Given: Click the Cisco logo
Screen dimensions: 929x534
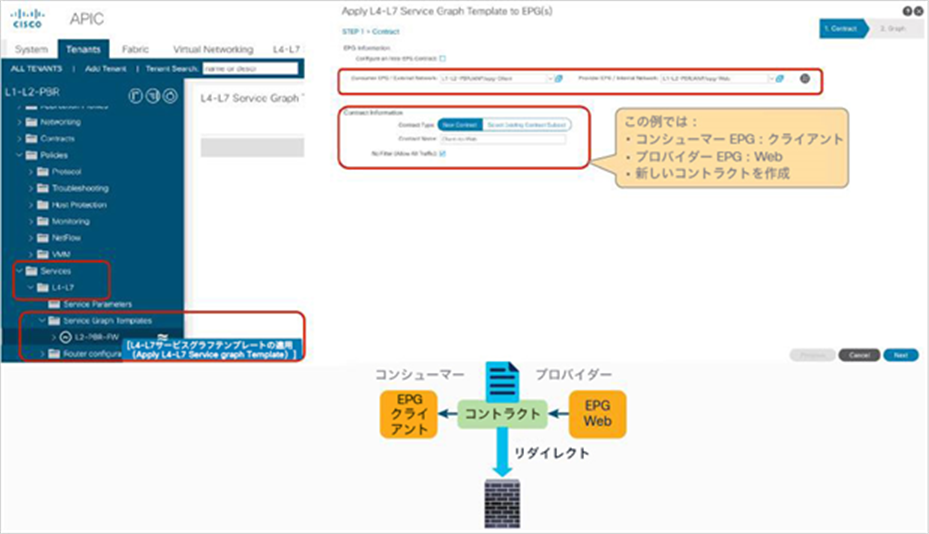Looking at the screenshot, I should click(28, 18).
